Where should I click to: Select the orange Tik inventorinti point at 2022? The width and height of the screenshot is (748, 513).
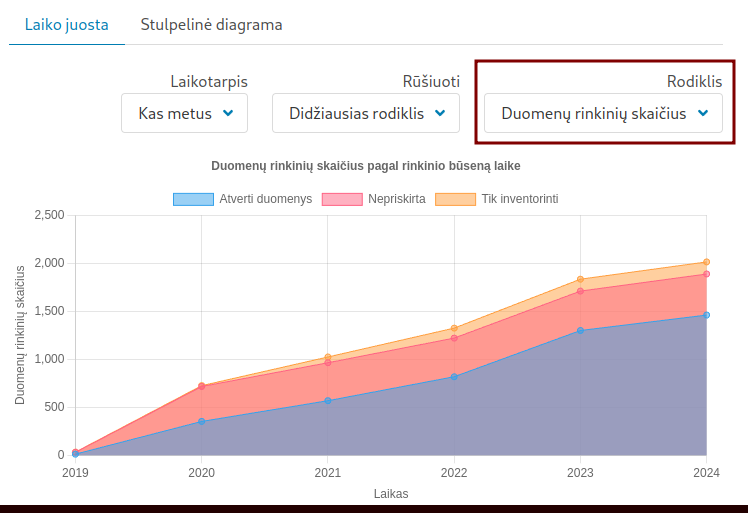454,328
